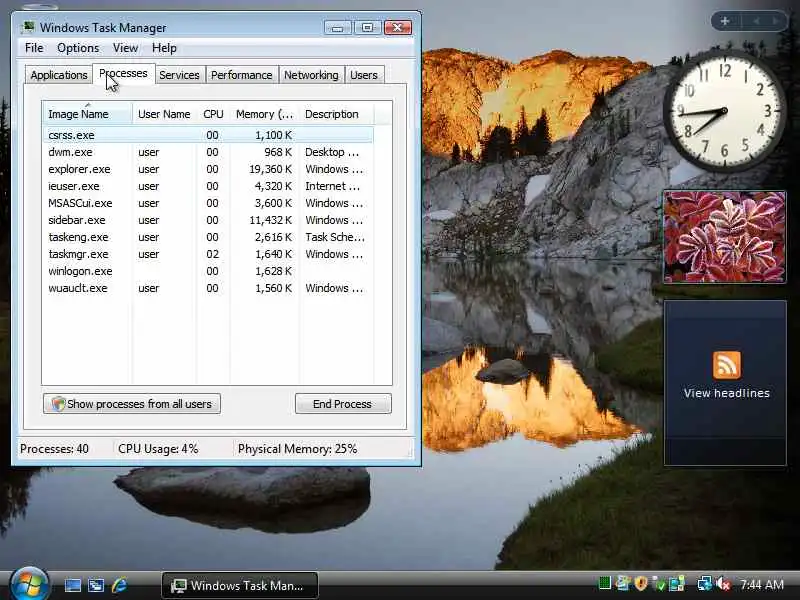Click the End Process button

[343, 404]
